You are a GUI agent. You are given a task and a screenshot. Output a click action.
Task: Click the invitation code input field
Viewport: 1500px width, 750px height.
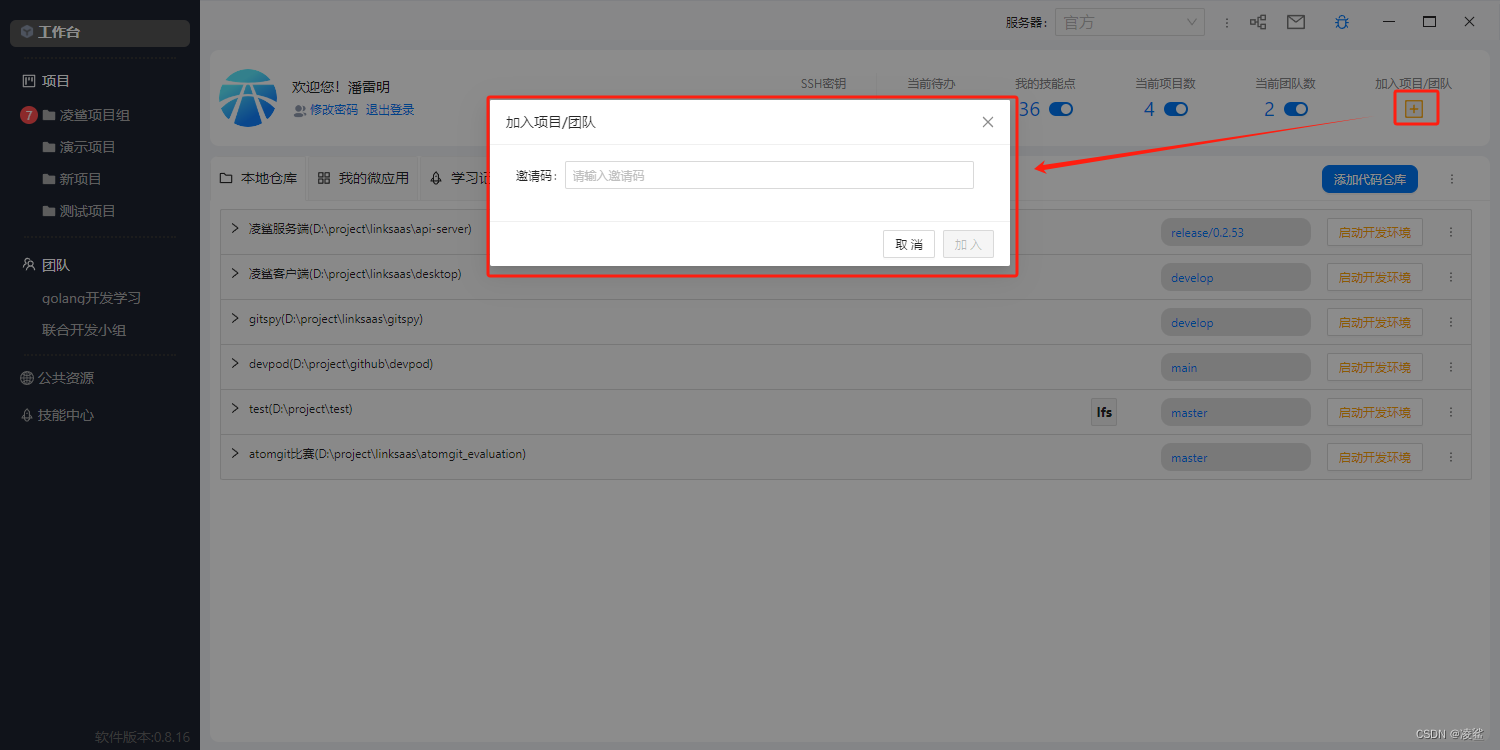coord(769,175)
